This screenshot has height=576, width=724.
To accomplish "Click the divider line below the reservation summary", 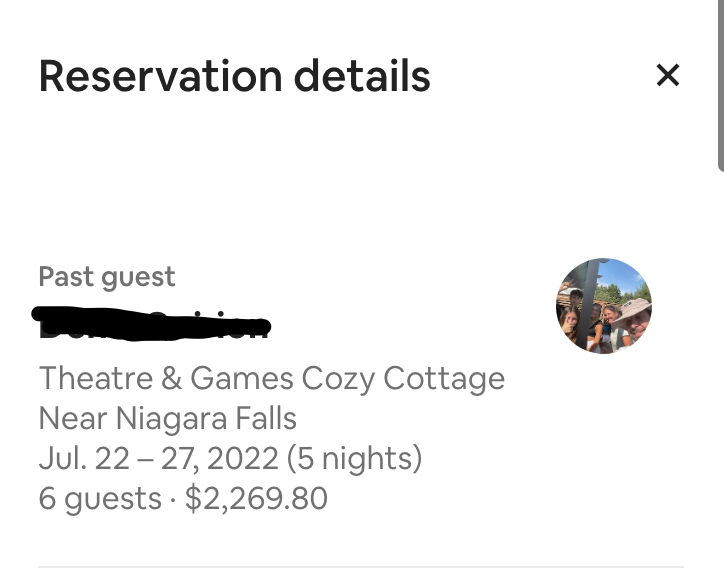I will [360, 567].
